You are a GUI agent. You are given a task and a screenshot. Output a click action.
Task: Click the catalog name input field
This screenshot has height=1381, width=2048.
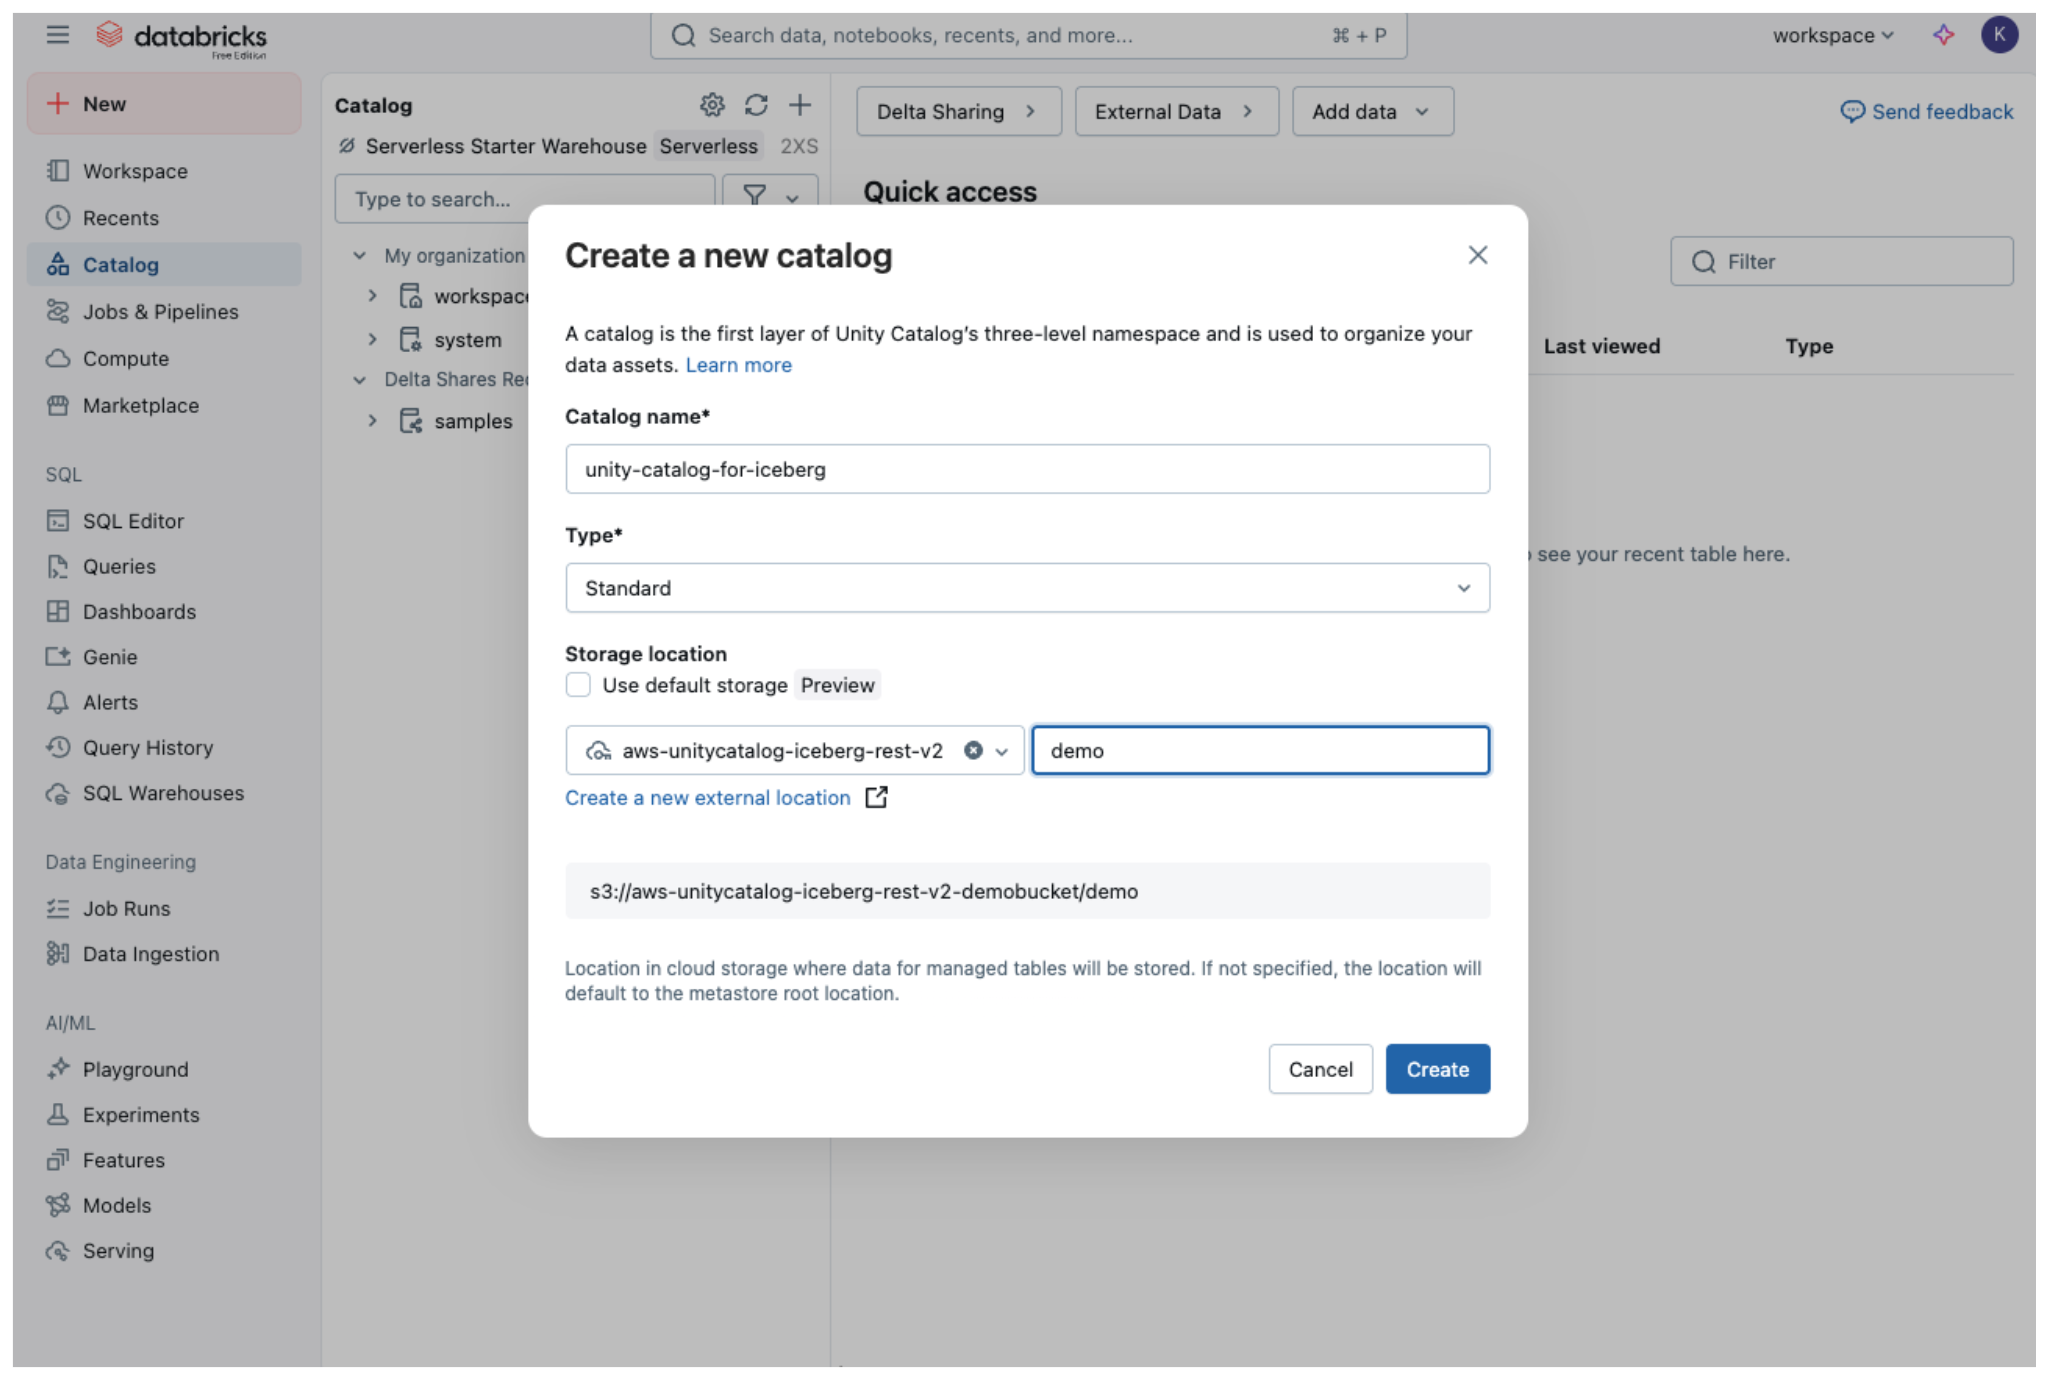(1026, 468)
